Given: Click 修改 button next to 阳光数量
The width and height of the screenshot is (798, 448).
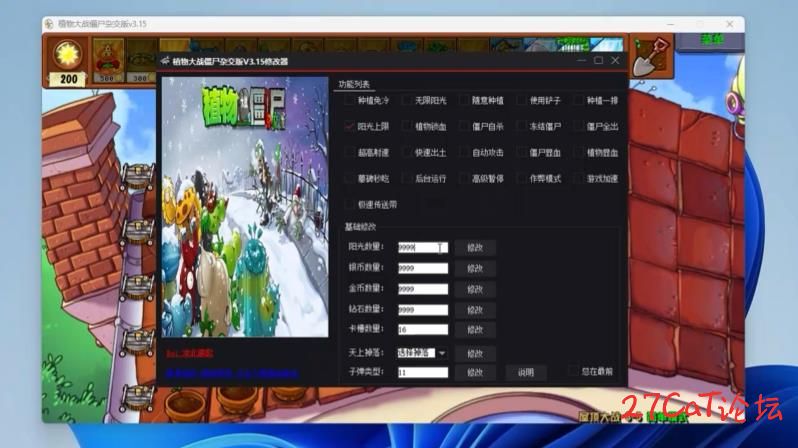Looking at the screenshot, I should tap(474, 247).
